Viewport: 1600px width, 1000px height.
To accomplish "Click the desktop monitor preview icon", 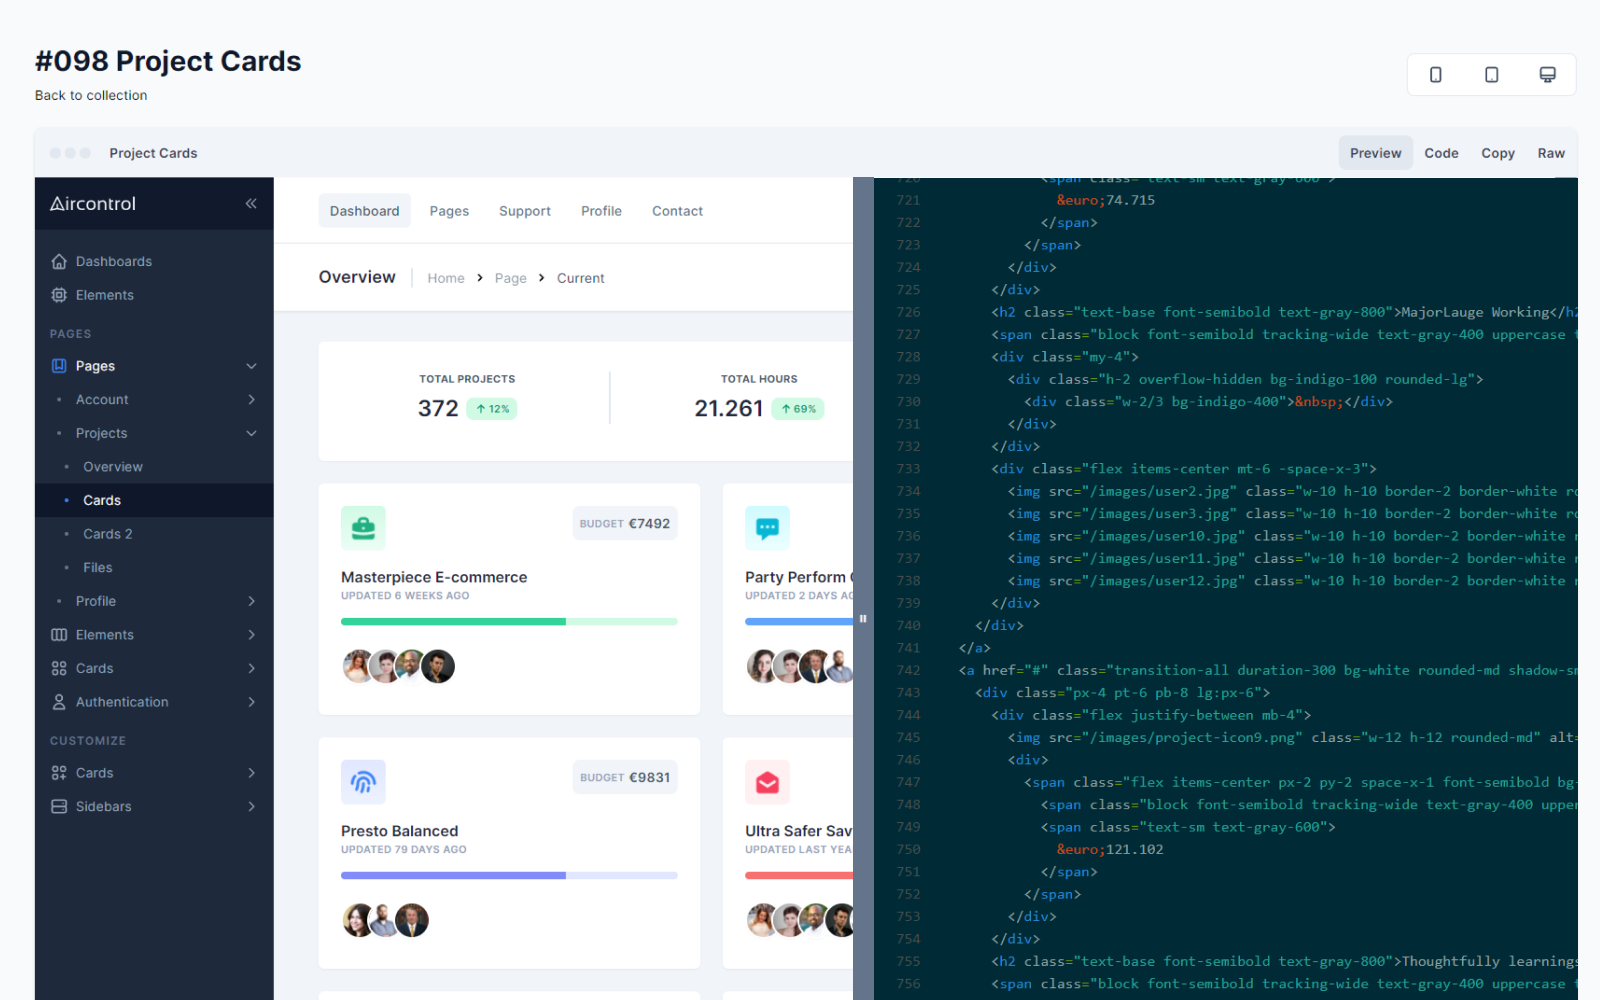I will 1547,74.
